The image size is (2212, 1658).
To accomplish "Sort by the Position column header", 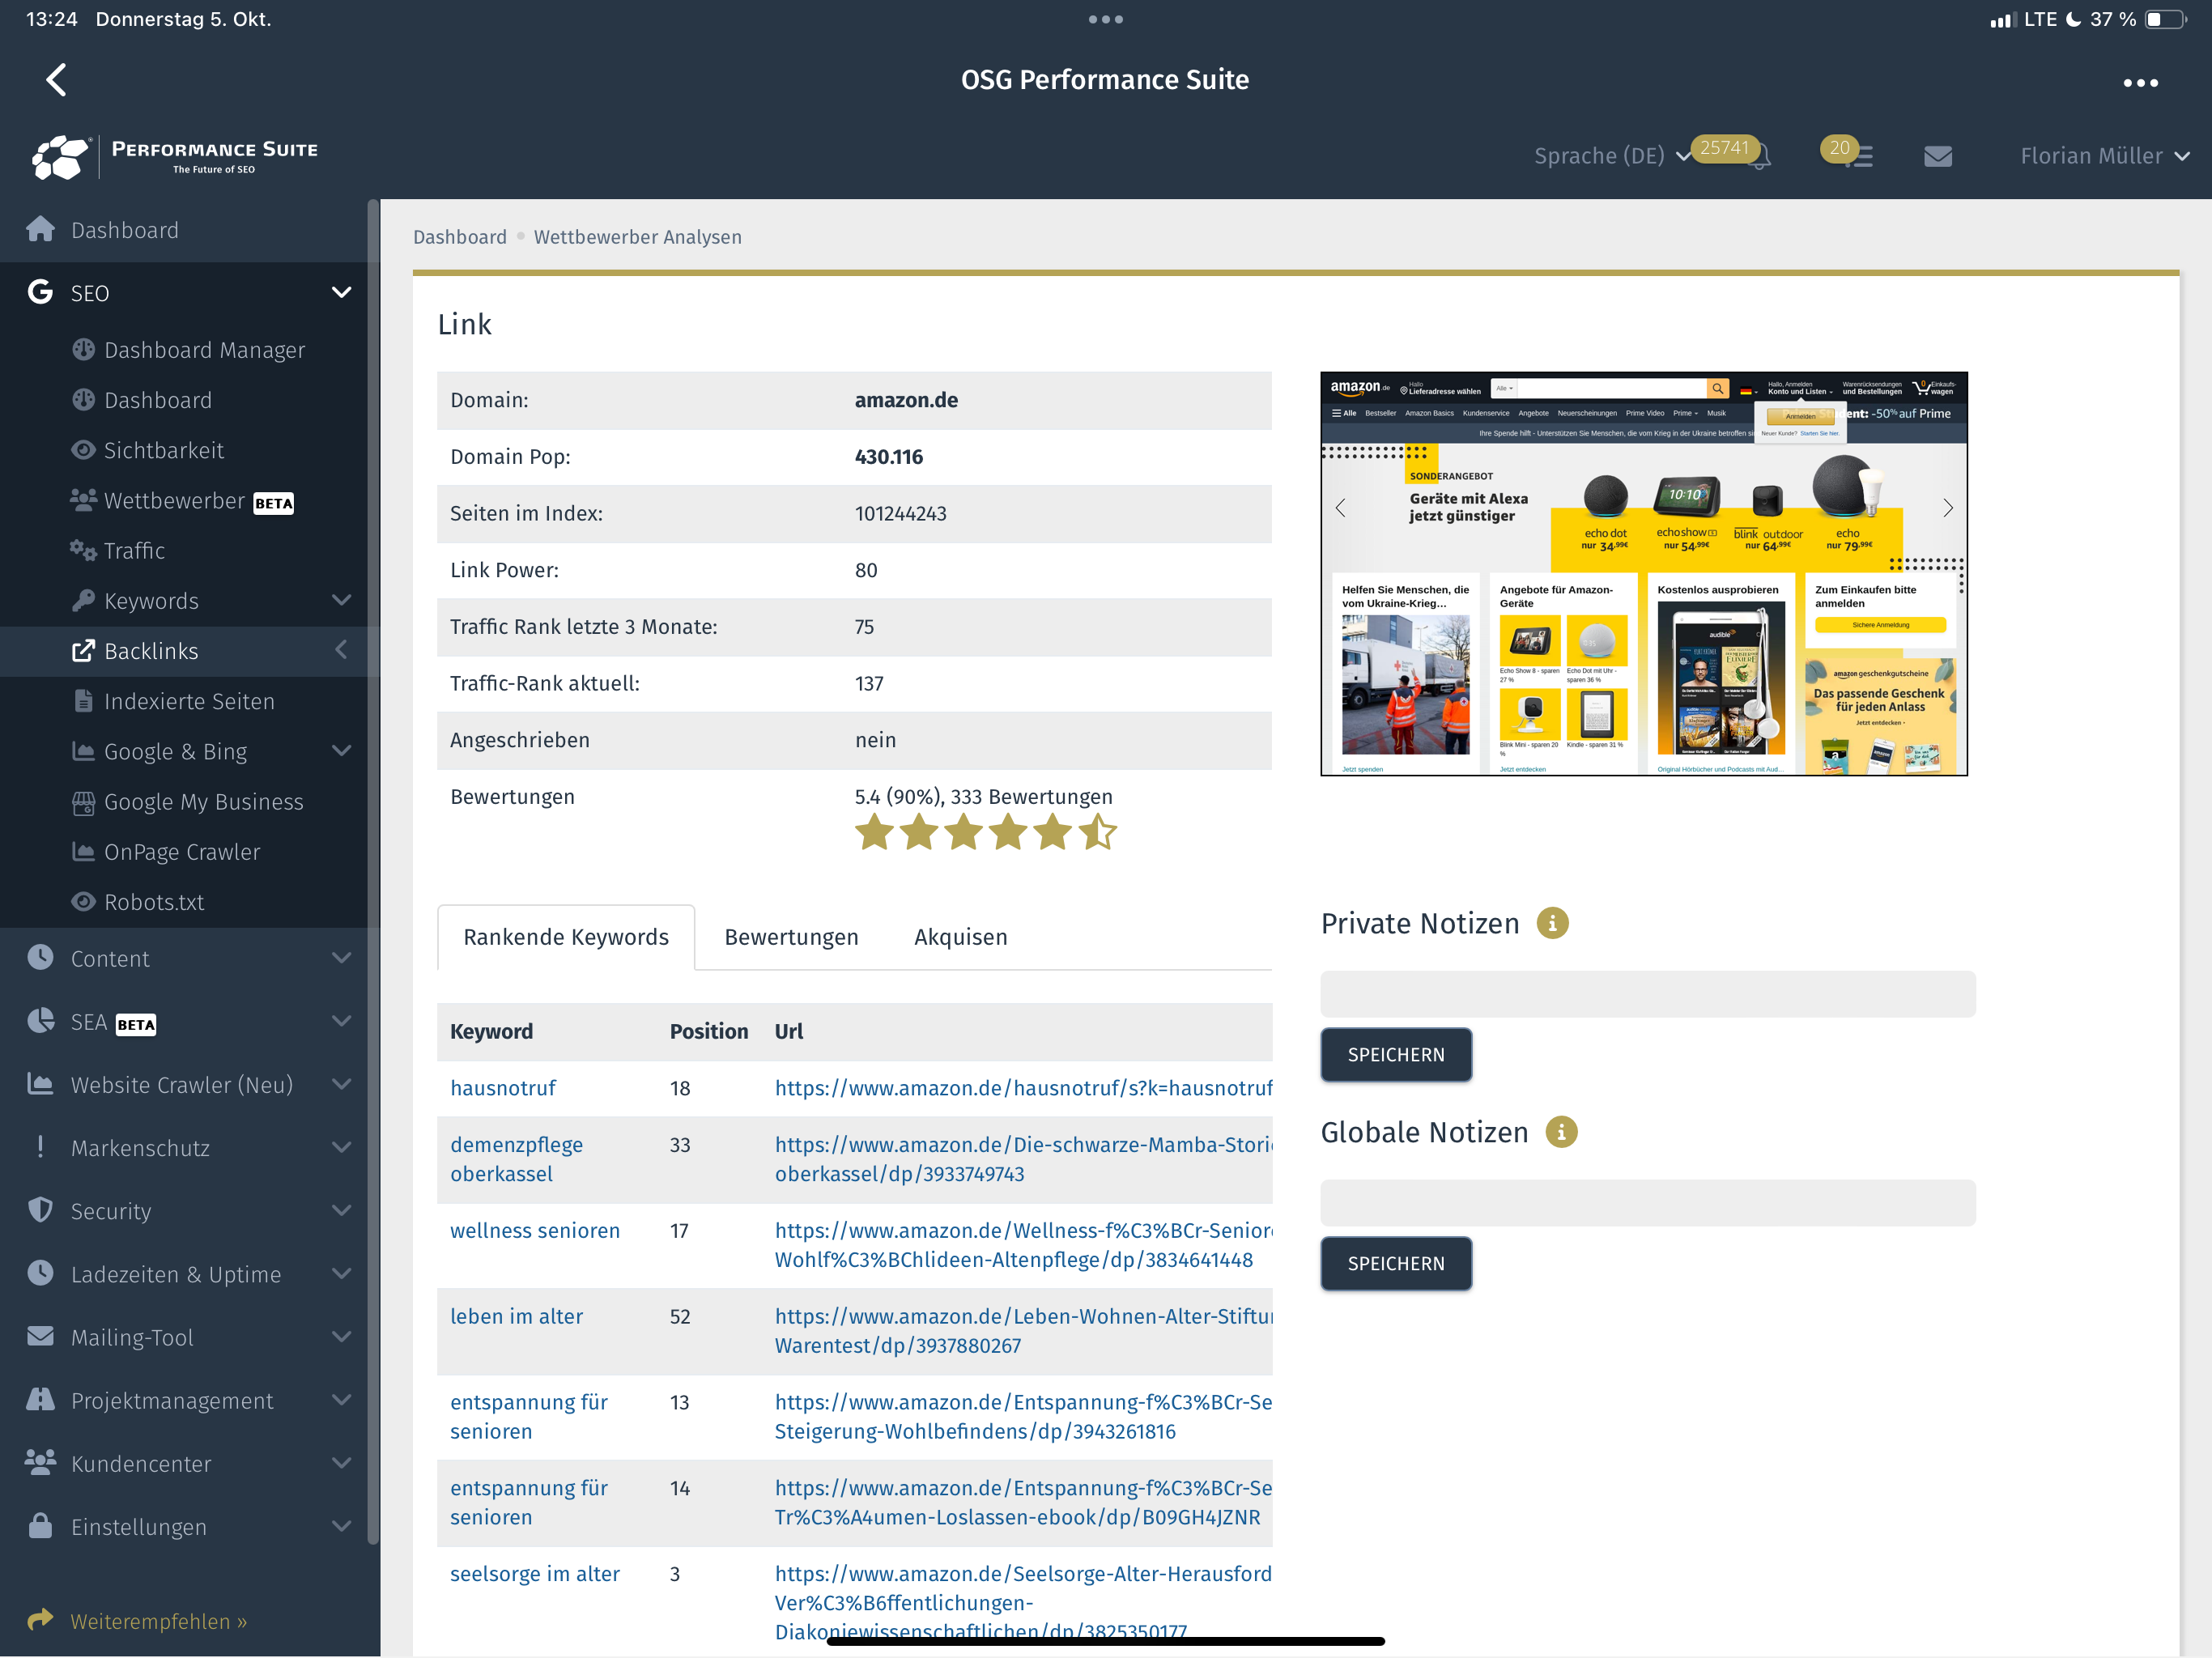I will click(x=709, y=1032).
